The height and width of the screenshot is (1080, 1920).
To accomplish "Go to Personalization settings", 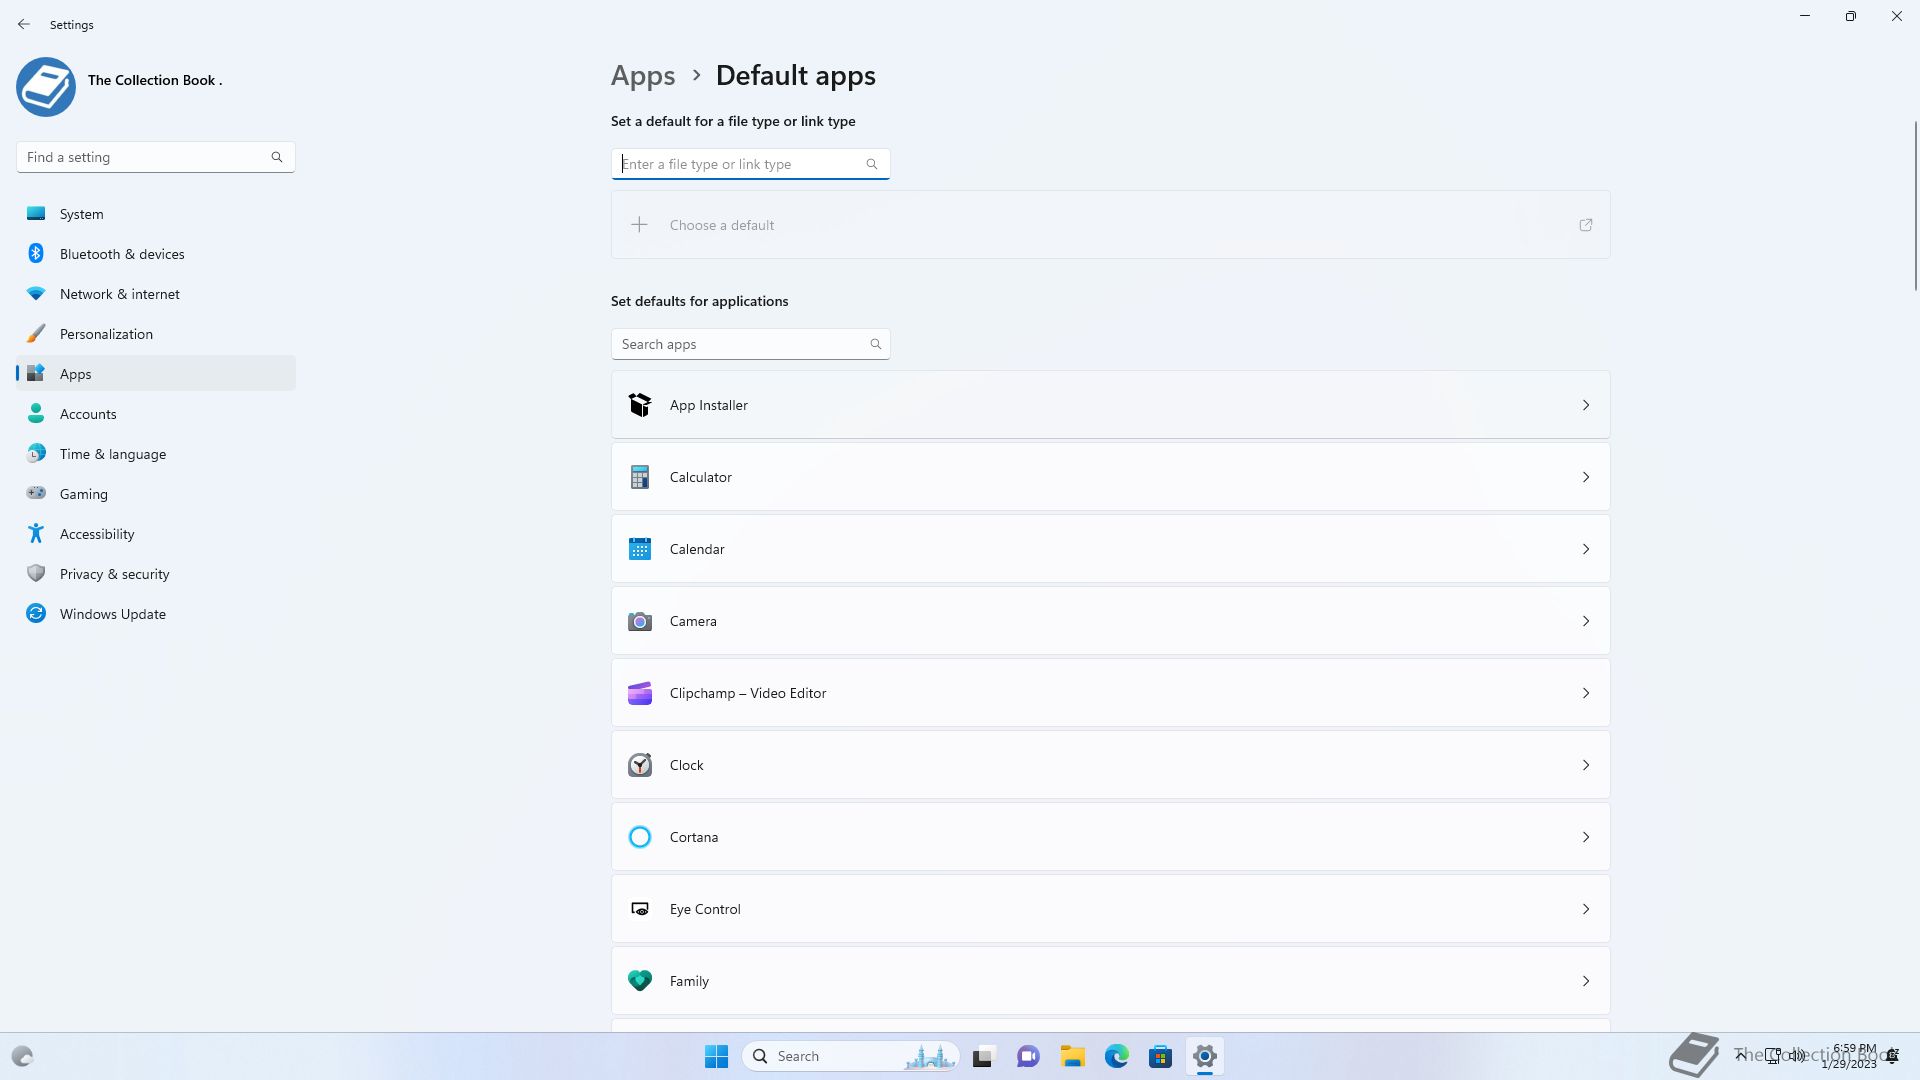I will point(156,334).
